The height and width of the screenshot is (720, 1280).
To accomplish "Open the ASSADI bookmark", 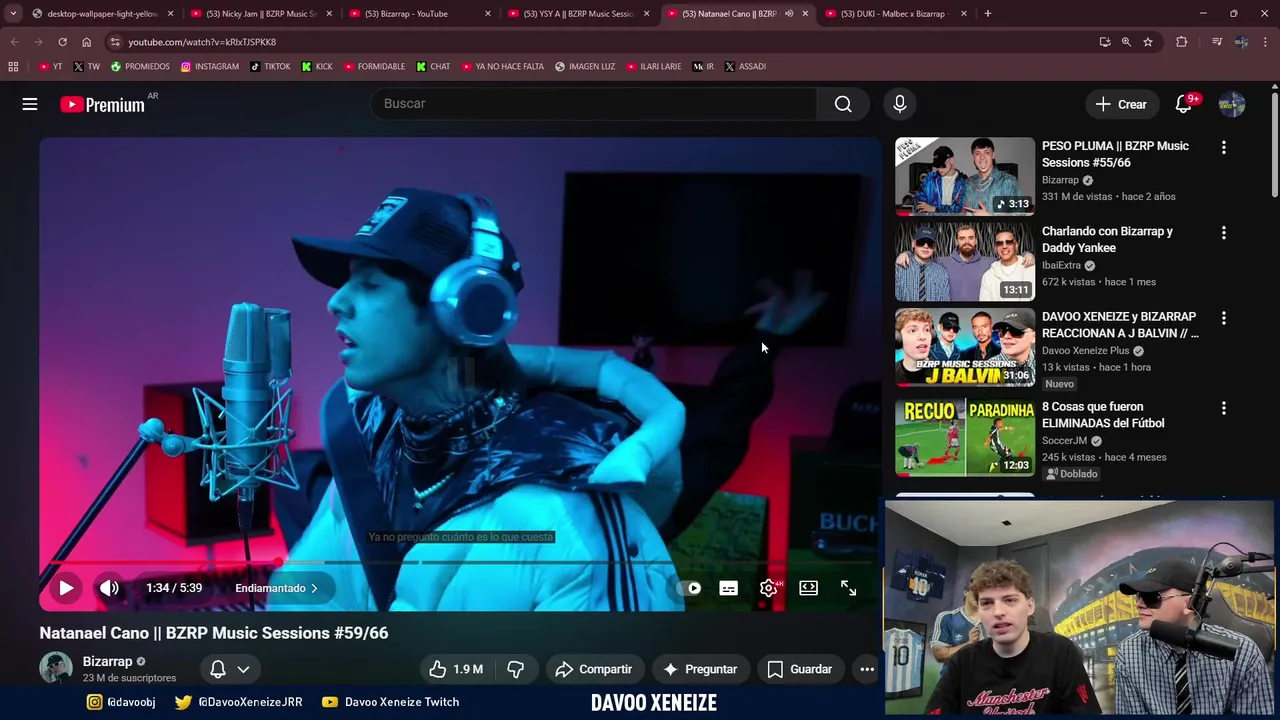I will tap(745, 67).
